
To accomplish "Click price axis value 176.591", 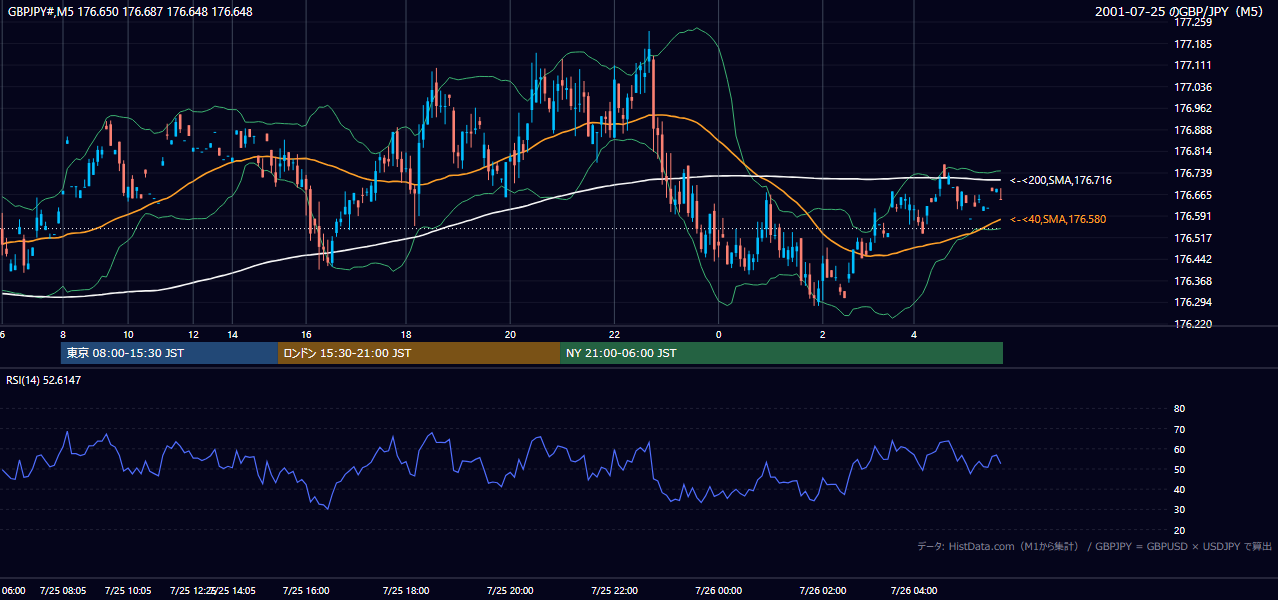I will (1193, 216).
